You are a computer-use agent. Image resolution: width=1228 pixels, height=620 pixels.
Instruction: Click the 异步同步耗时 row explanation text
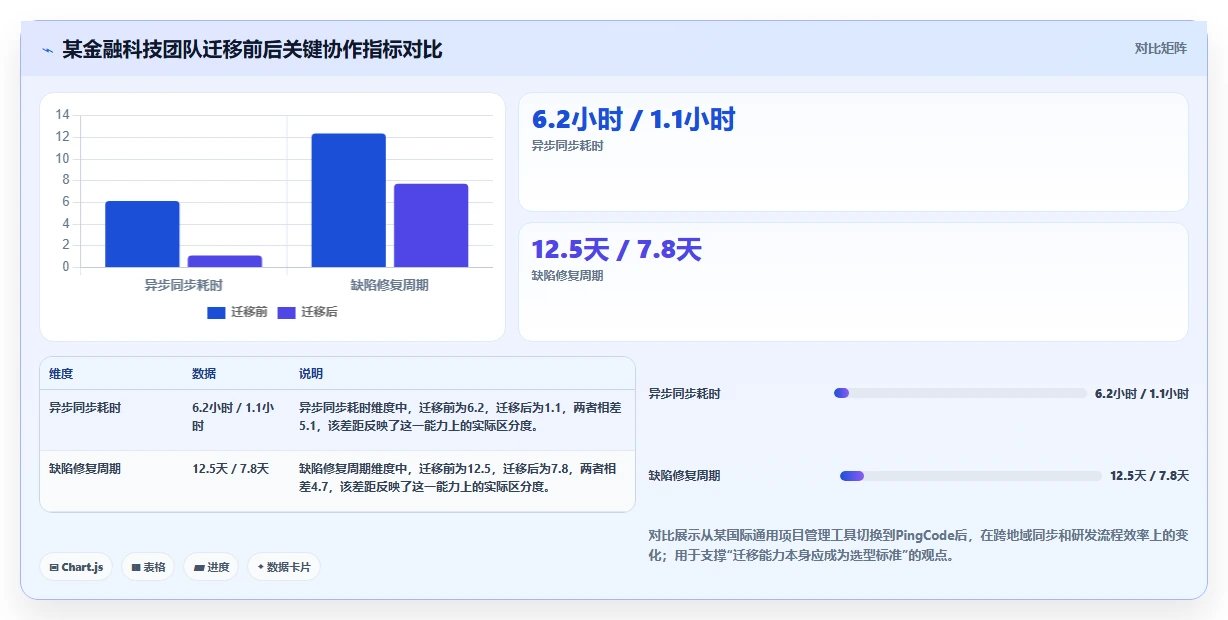coord(460,417)
